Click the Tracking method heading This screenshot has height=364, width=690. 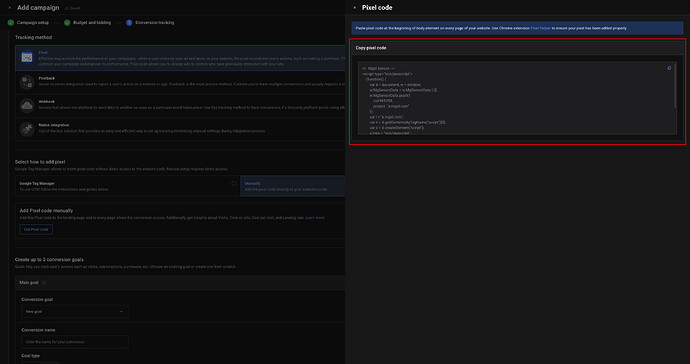pyautogui.click(x=33, y=37)
